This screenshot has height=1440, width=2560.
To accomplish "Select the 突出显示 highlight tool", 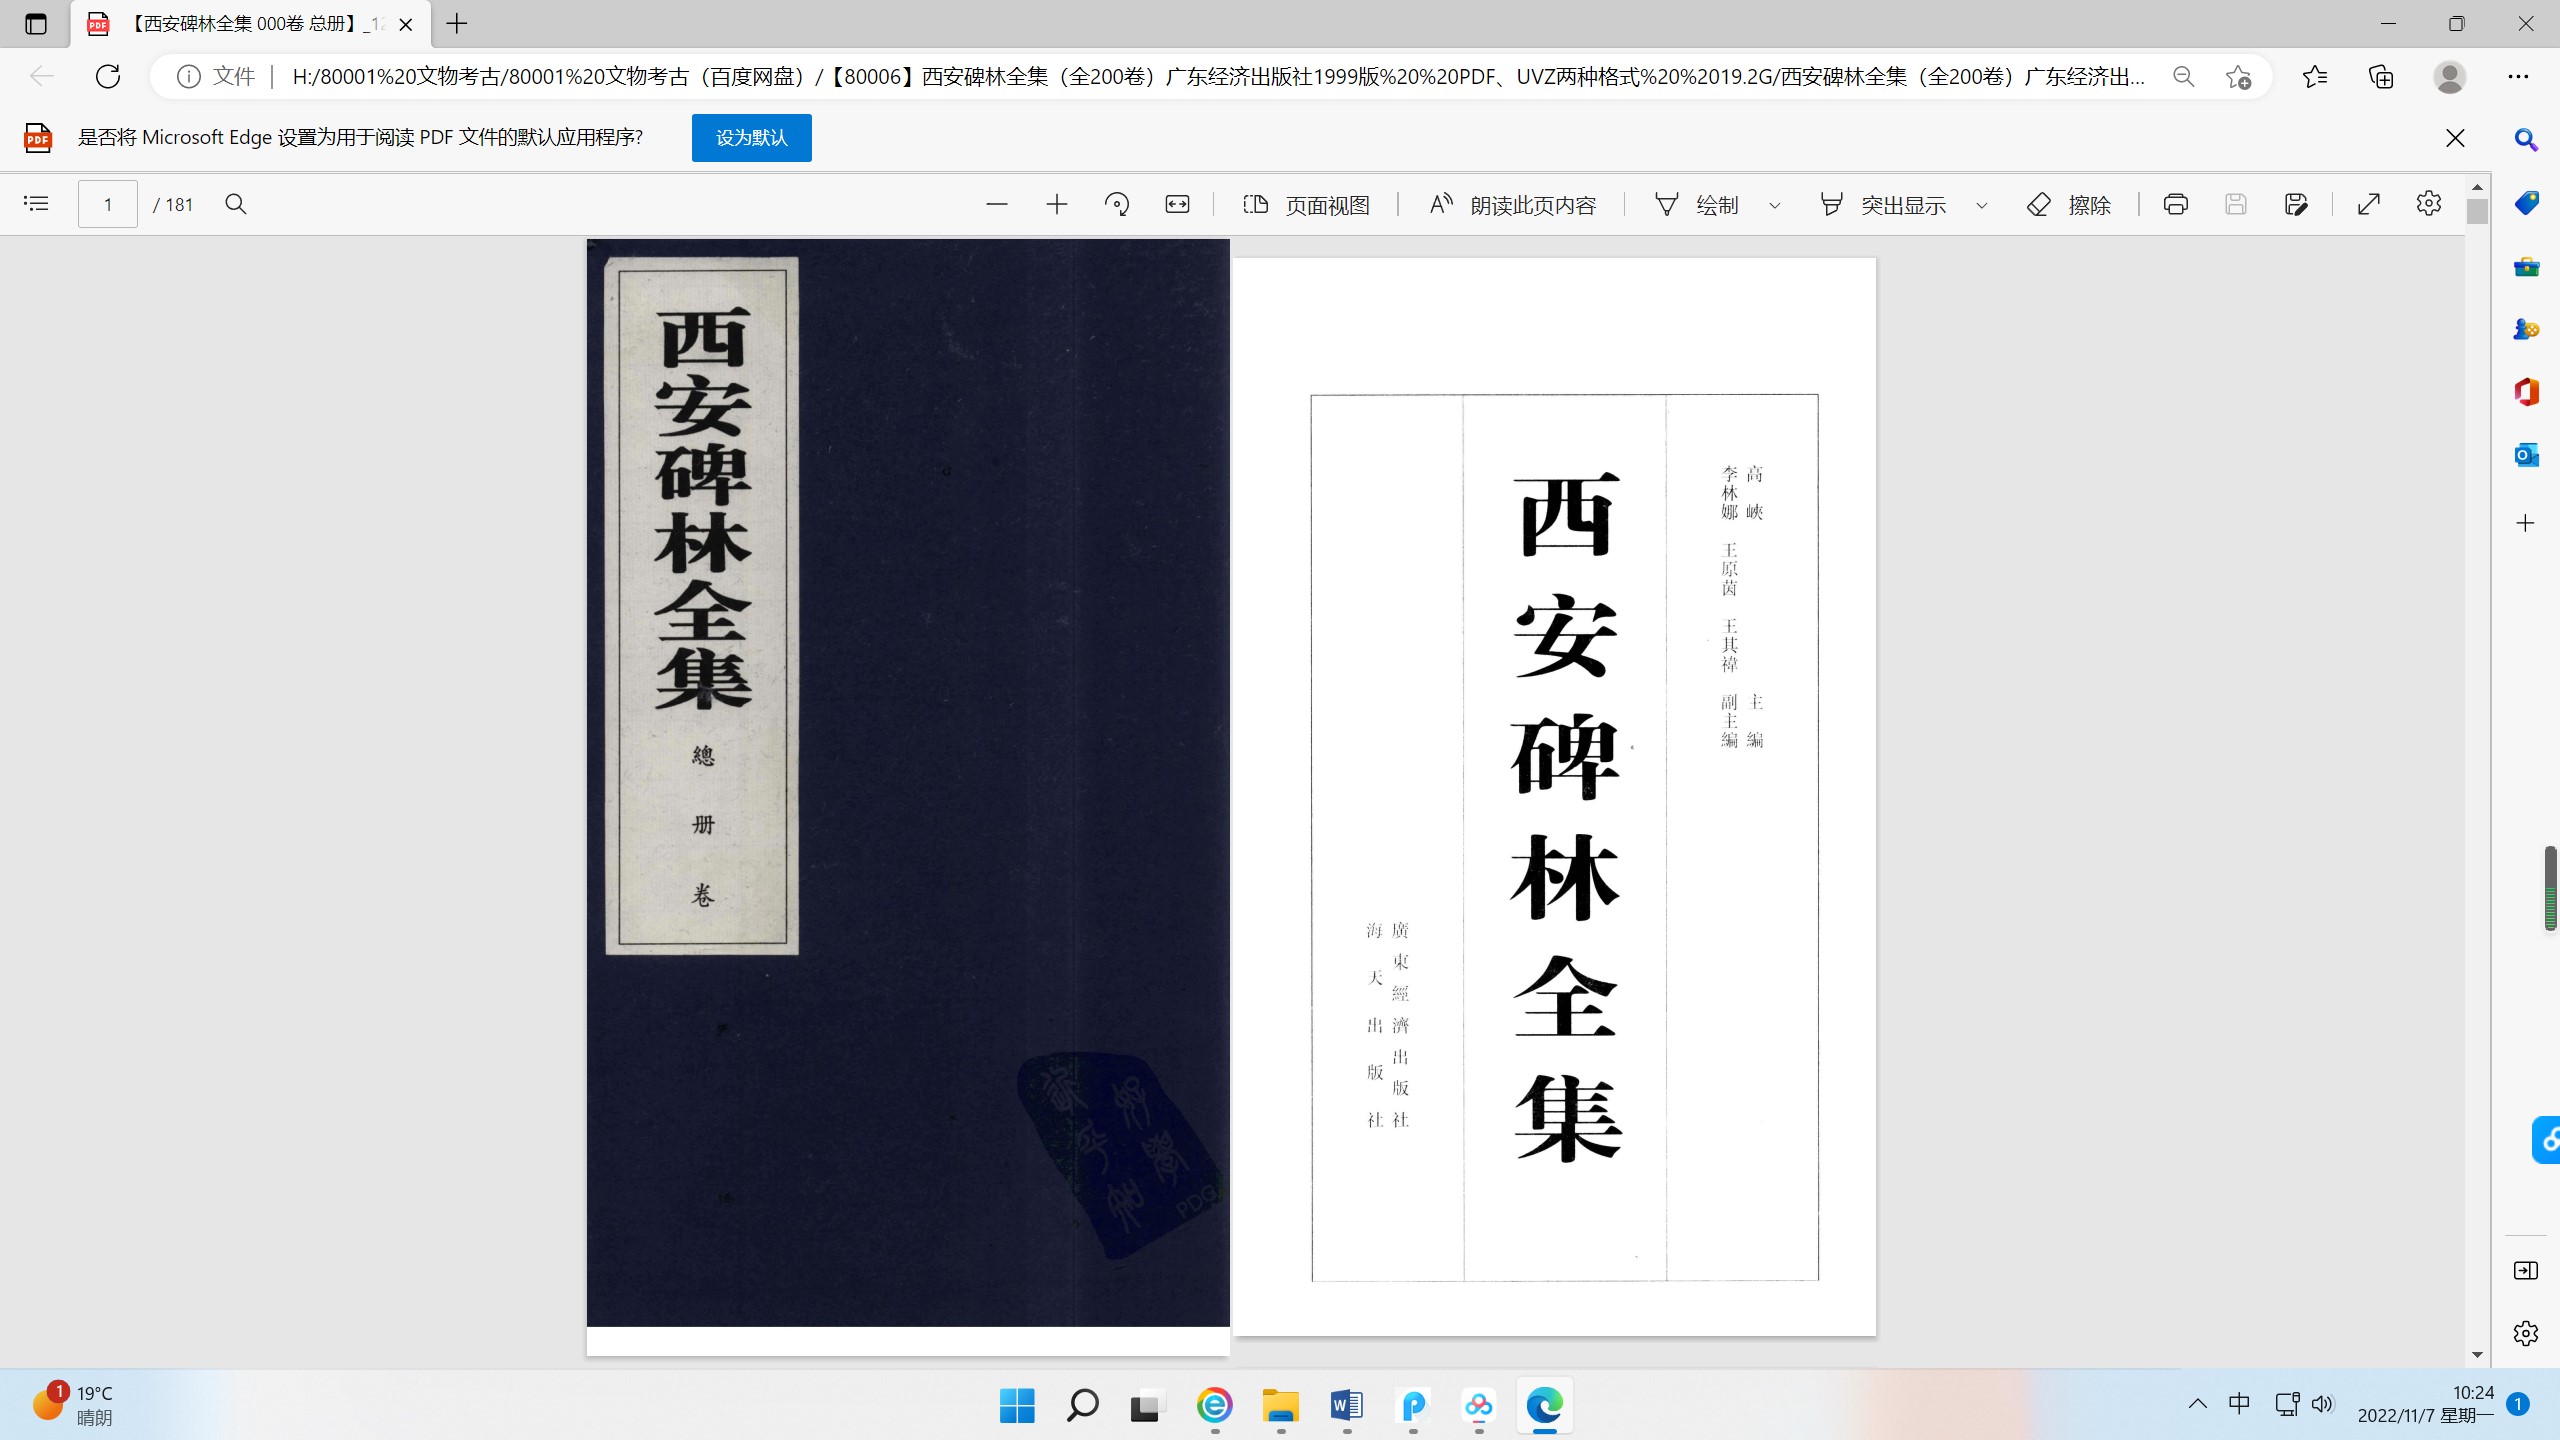I will pos(1883,204).
